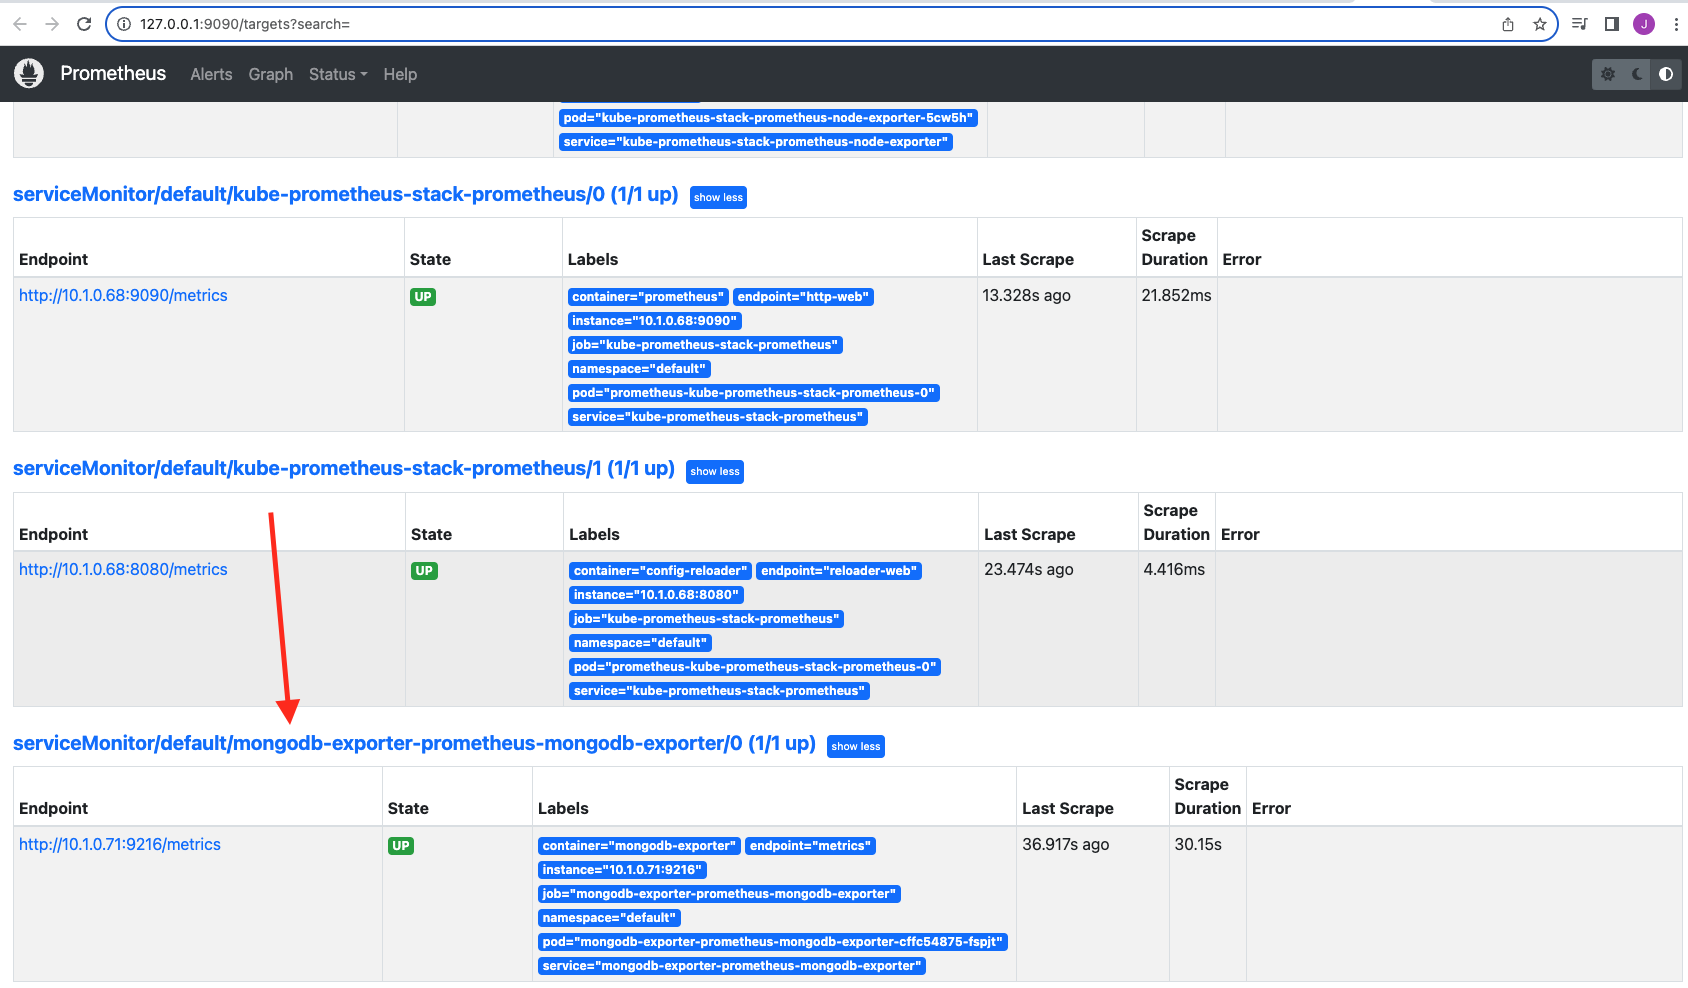This screenshot has width=1688, height=988.
Task: Open the Alerts page
Action: (x=211, y=74)
